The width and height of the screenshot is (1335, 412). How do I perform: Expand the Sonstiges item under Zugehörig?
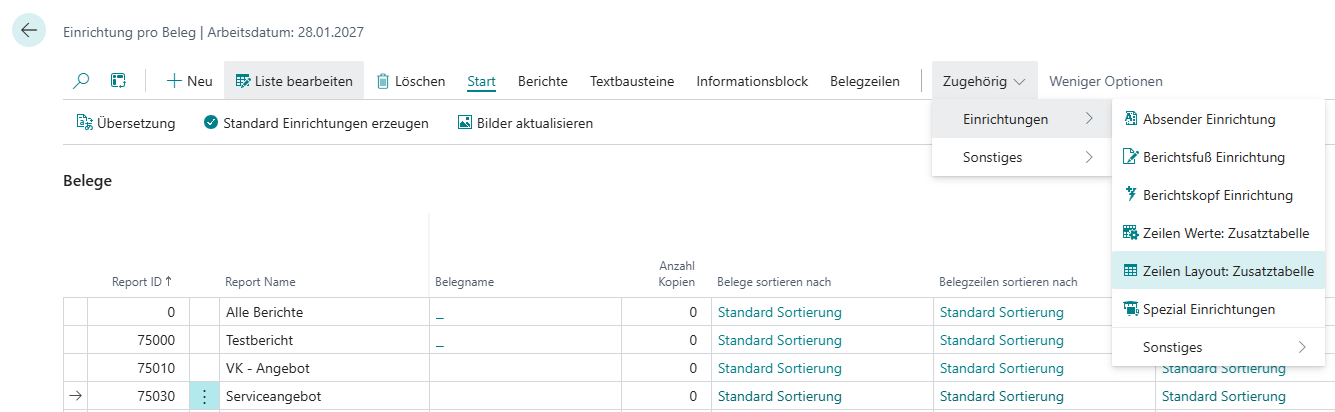pyautogui.click(x=1021, y=157)
